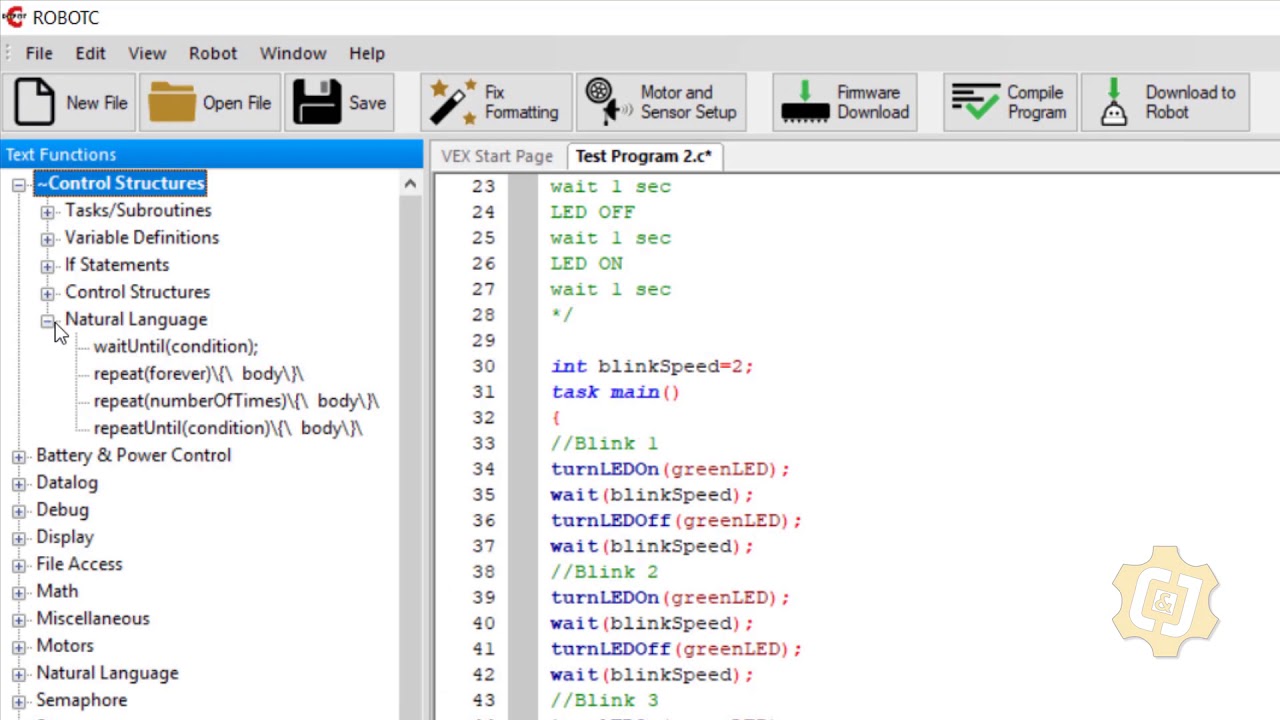Expand the bottom-level Natural Language node
The width and height of the screenshot is (1280, 720).
(19, 674)
